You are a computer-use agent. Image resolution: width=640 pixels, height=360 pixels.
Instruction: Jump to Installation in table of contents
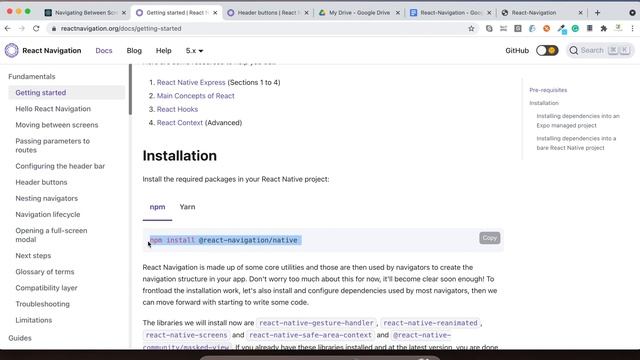click(544, 103)
